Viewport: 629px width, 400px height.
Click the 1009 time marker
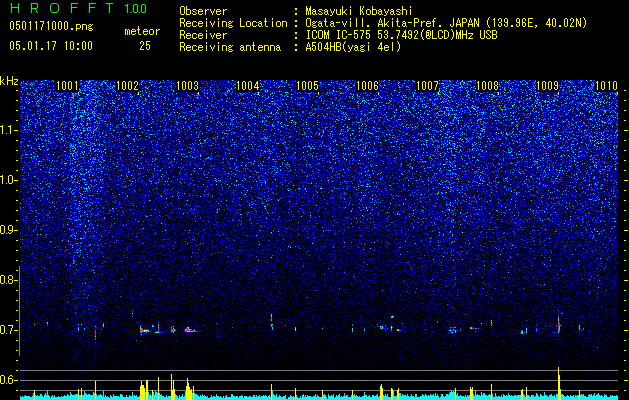tap(548, 85)
